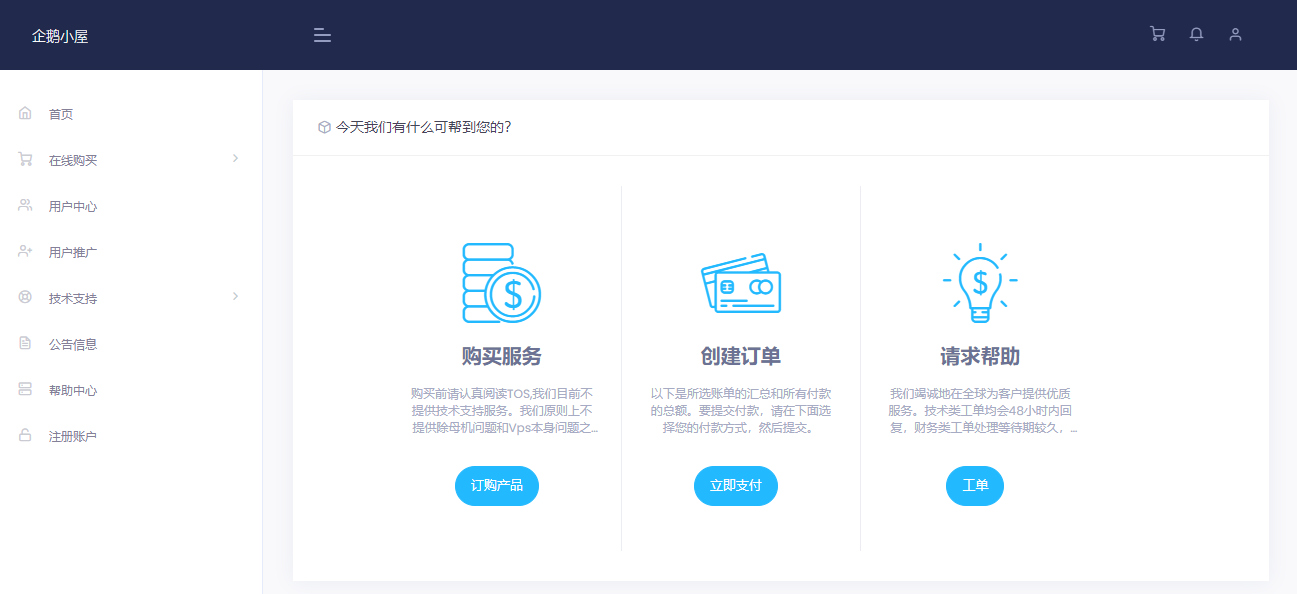1297x594 pixels.
Task: Open 用户中心 in the sidebar
Action: click(73, 206)
